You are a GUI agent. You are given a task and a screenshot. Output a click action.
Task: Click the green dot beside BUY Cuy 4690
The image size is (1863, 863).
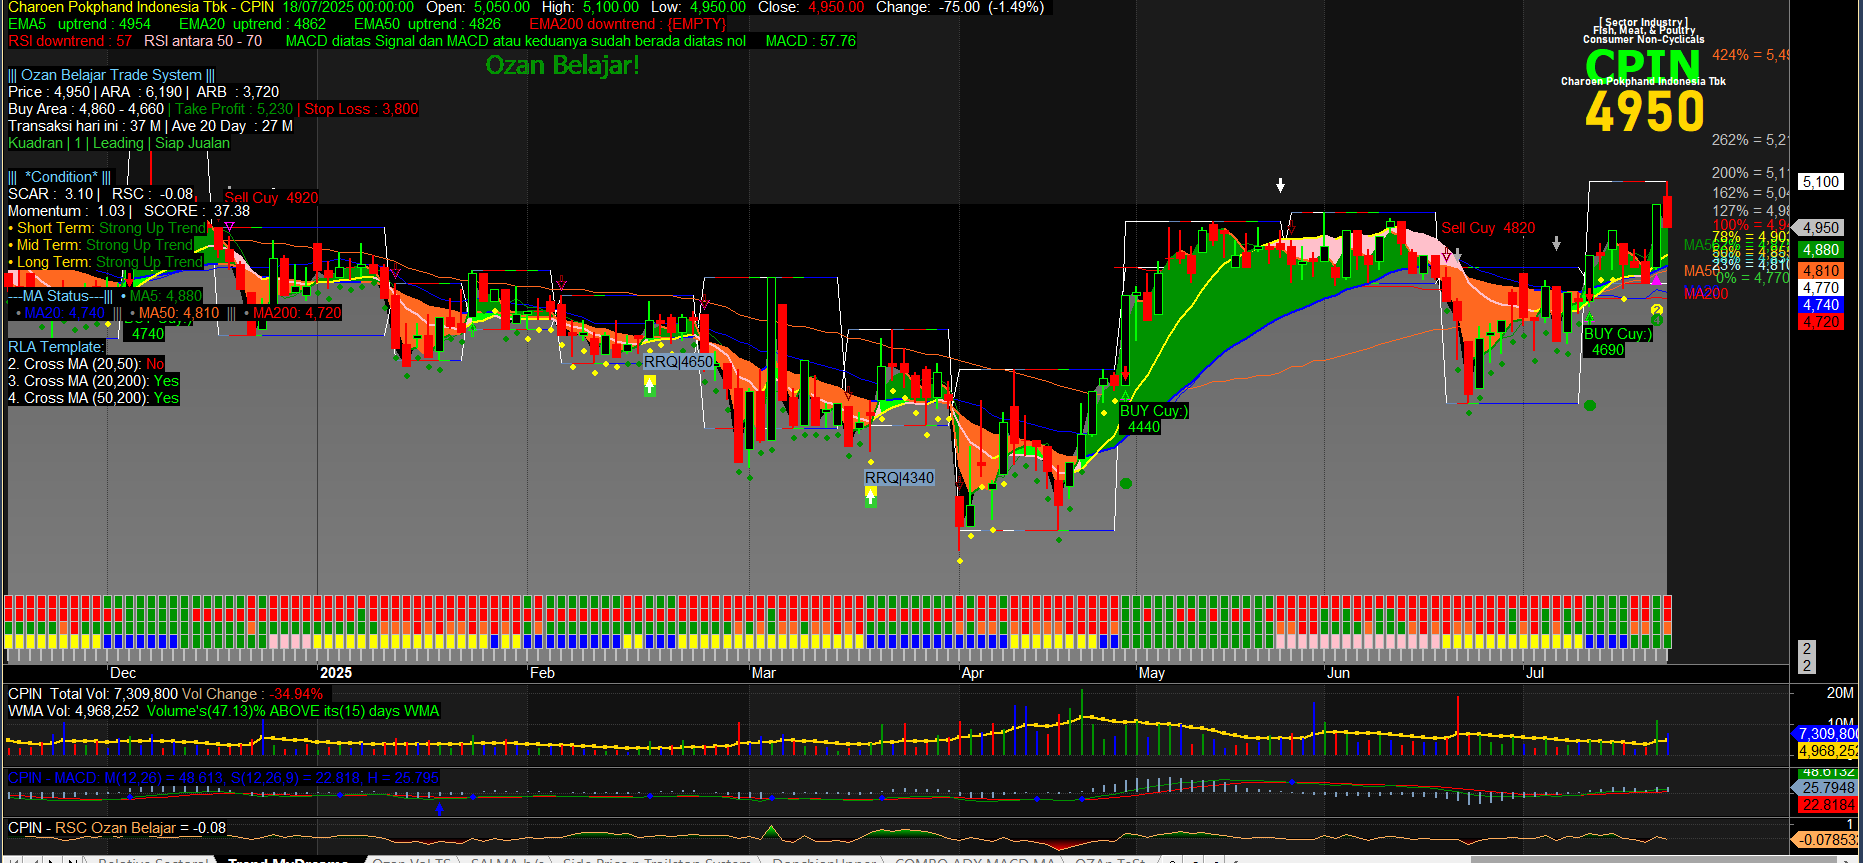pyautogui.click(x=1590, y=405)
